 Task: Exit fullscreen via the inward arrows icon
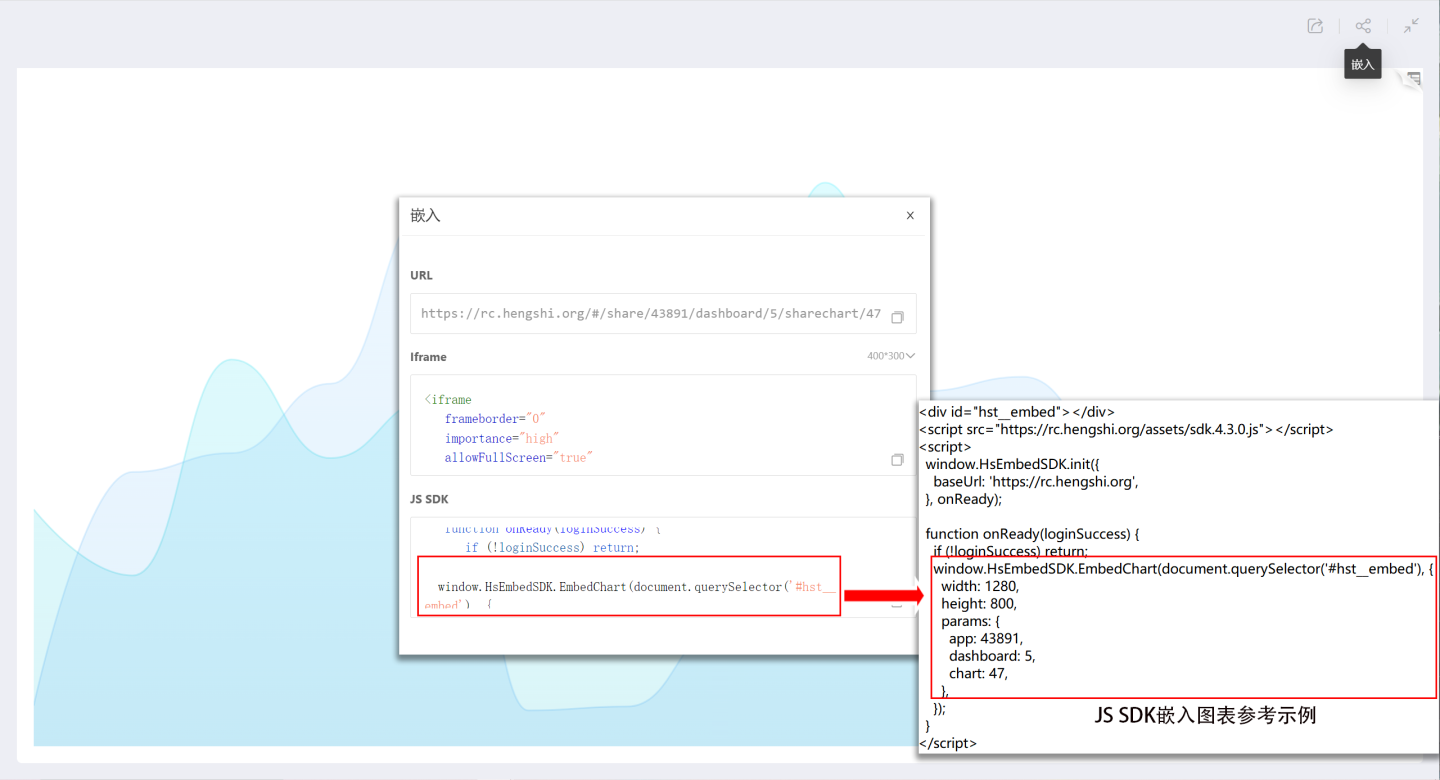pos(1411,26)
